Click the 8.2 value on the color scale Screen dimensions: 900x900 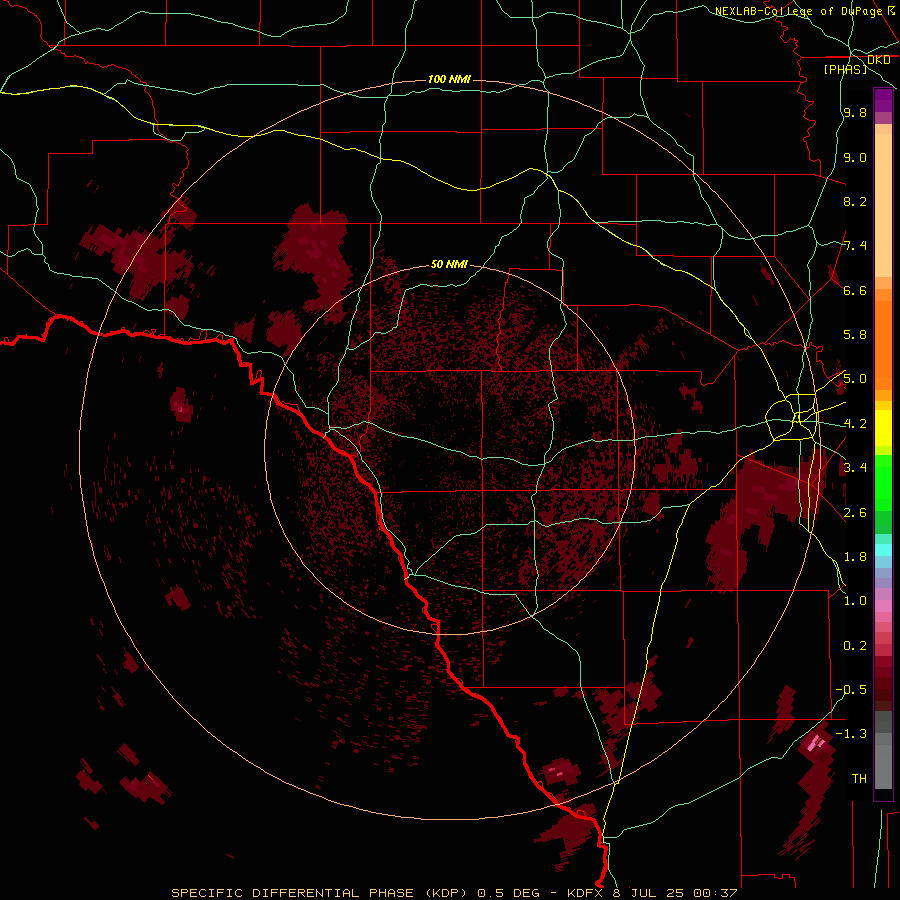855,201
